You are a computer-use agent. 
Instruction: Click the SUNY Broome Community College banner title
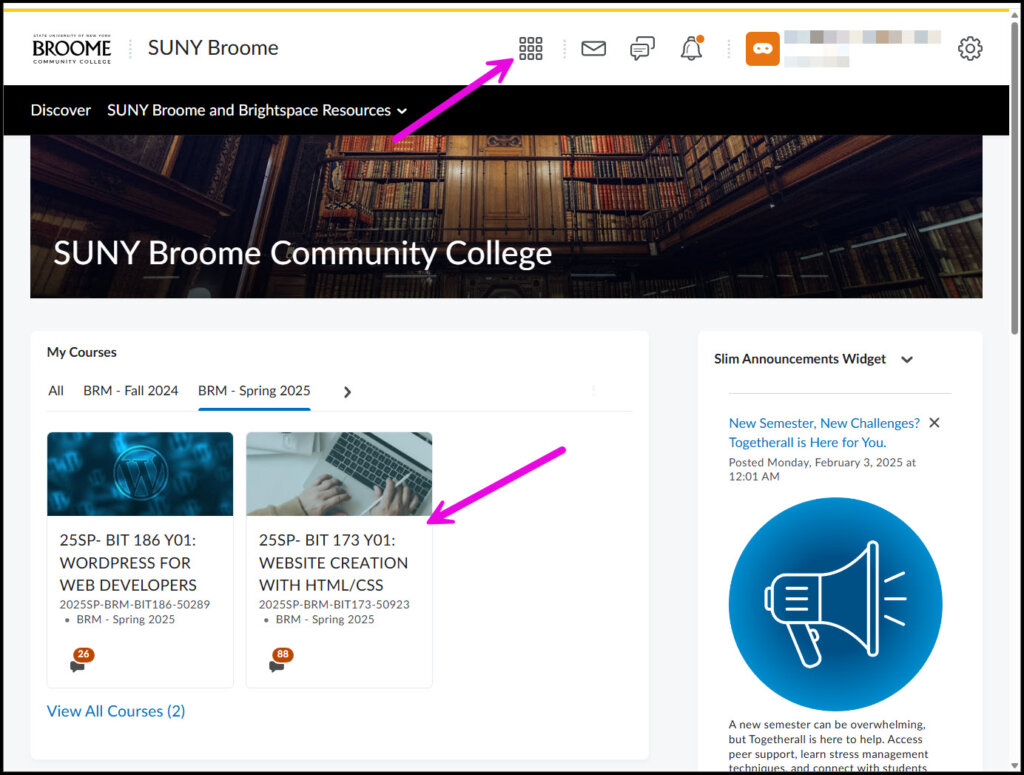point(303,253)
